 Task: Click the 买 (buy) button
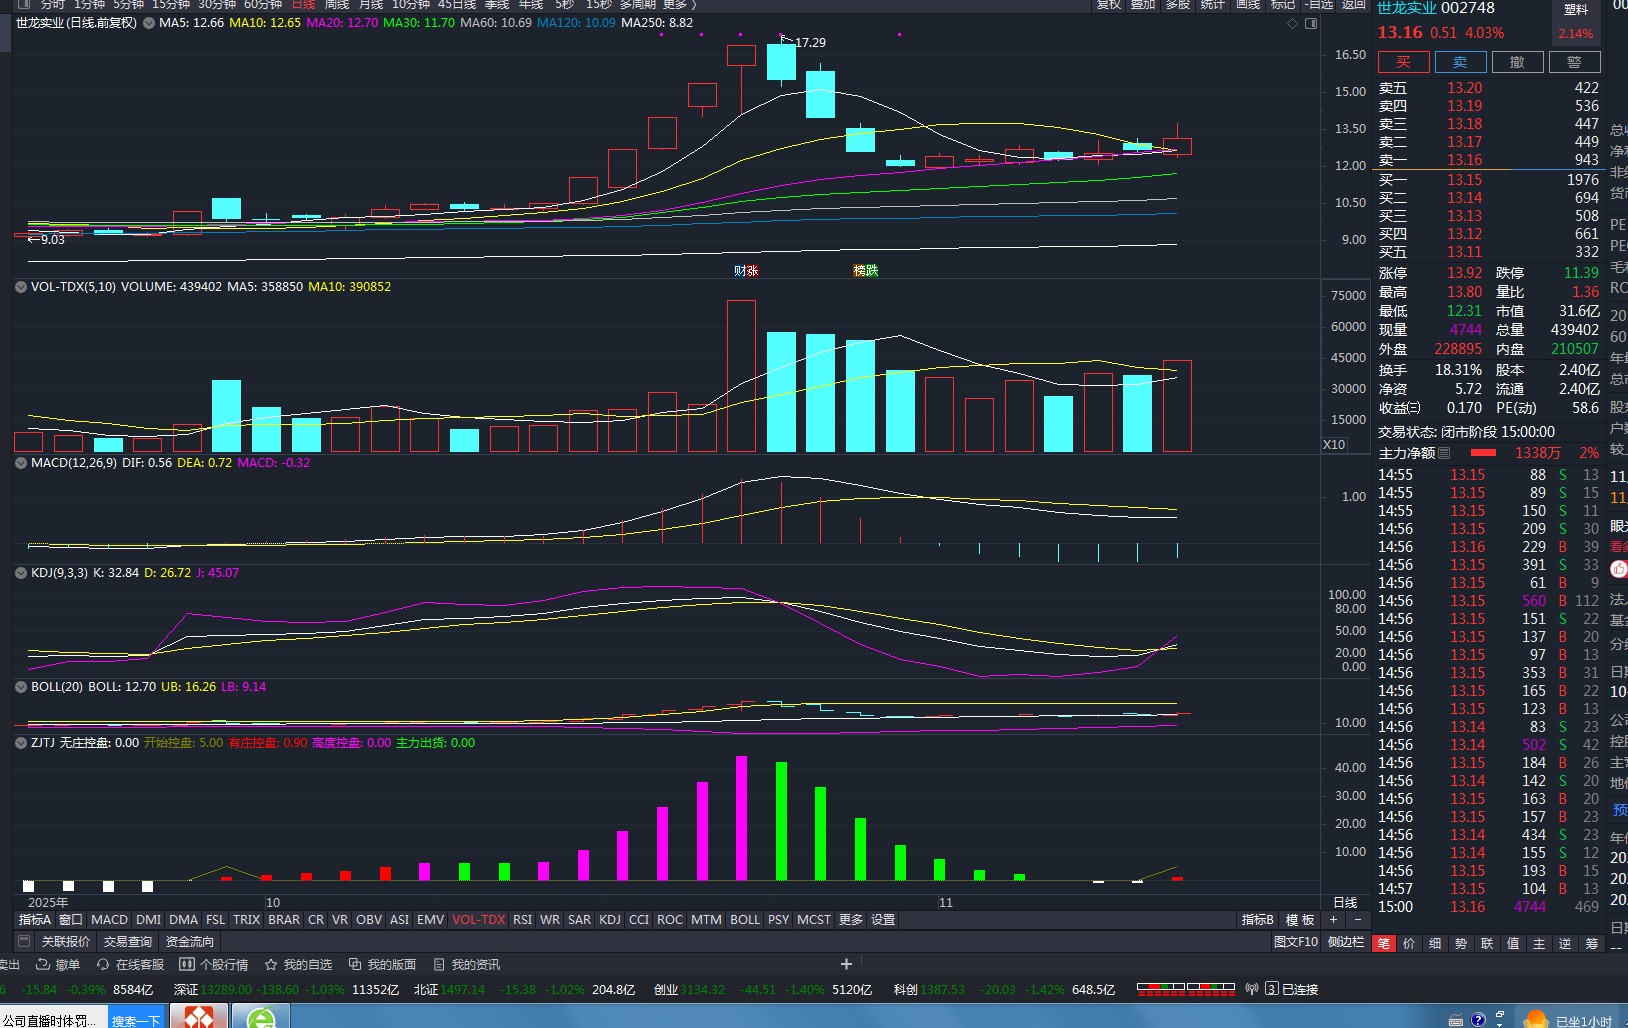[1403, 62]
